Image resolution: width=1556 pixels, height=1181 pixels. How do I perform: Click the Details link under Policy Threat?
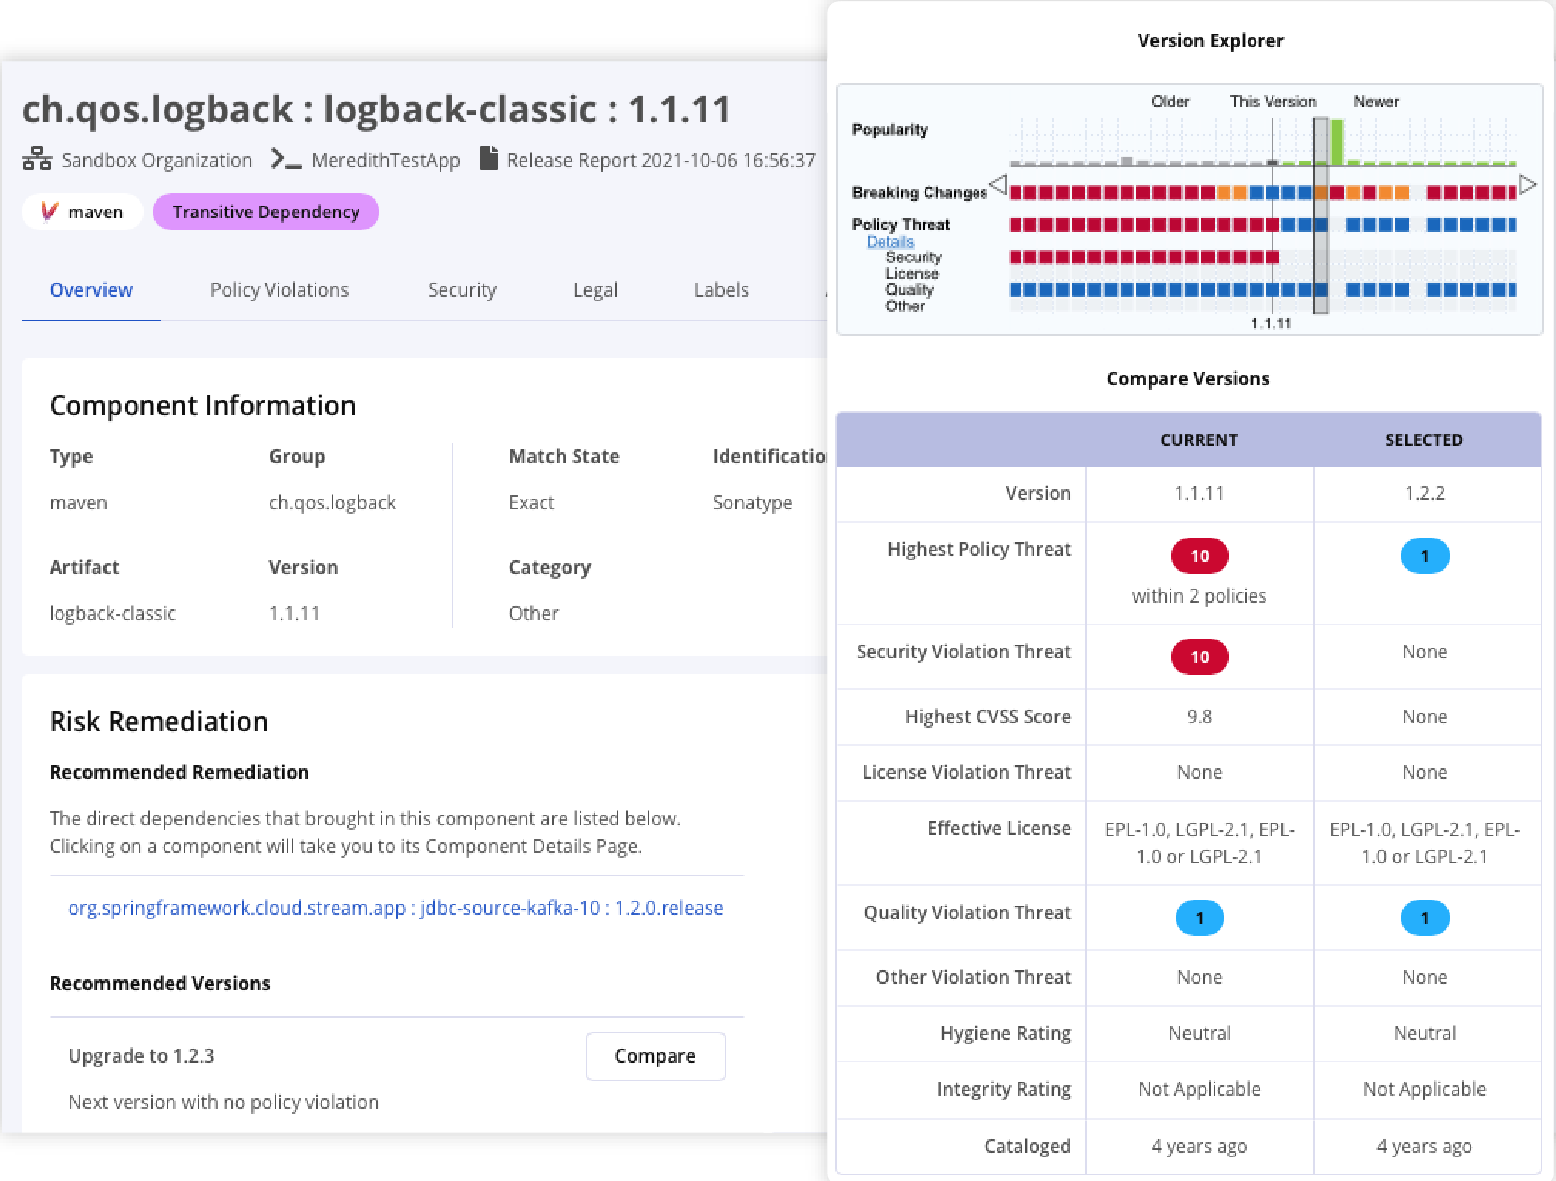(x=890, y=242)
